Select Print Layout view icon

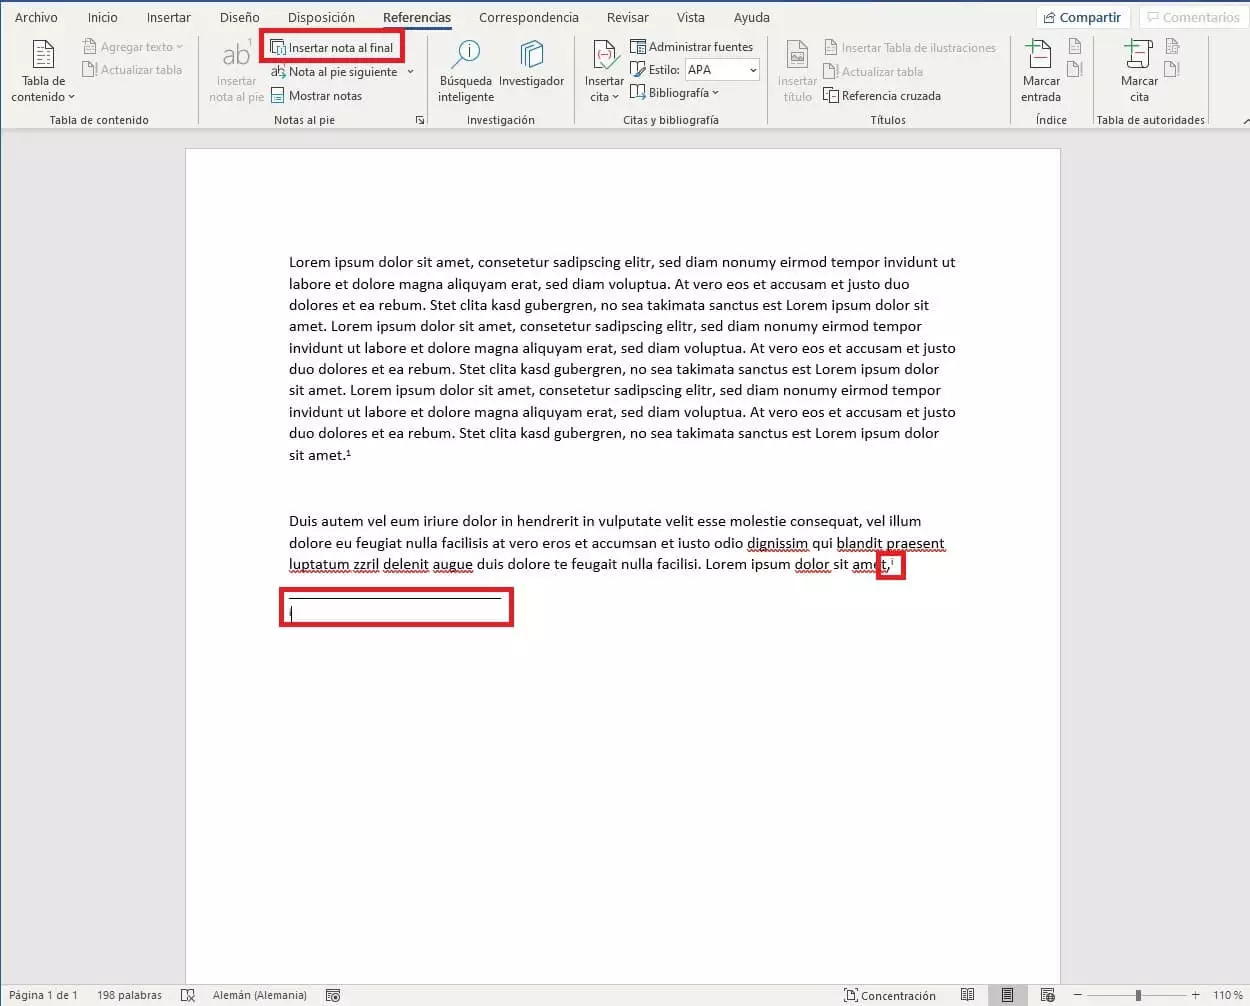coord(1007,995)
